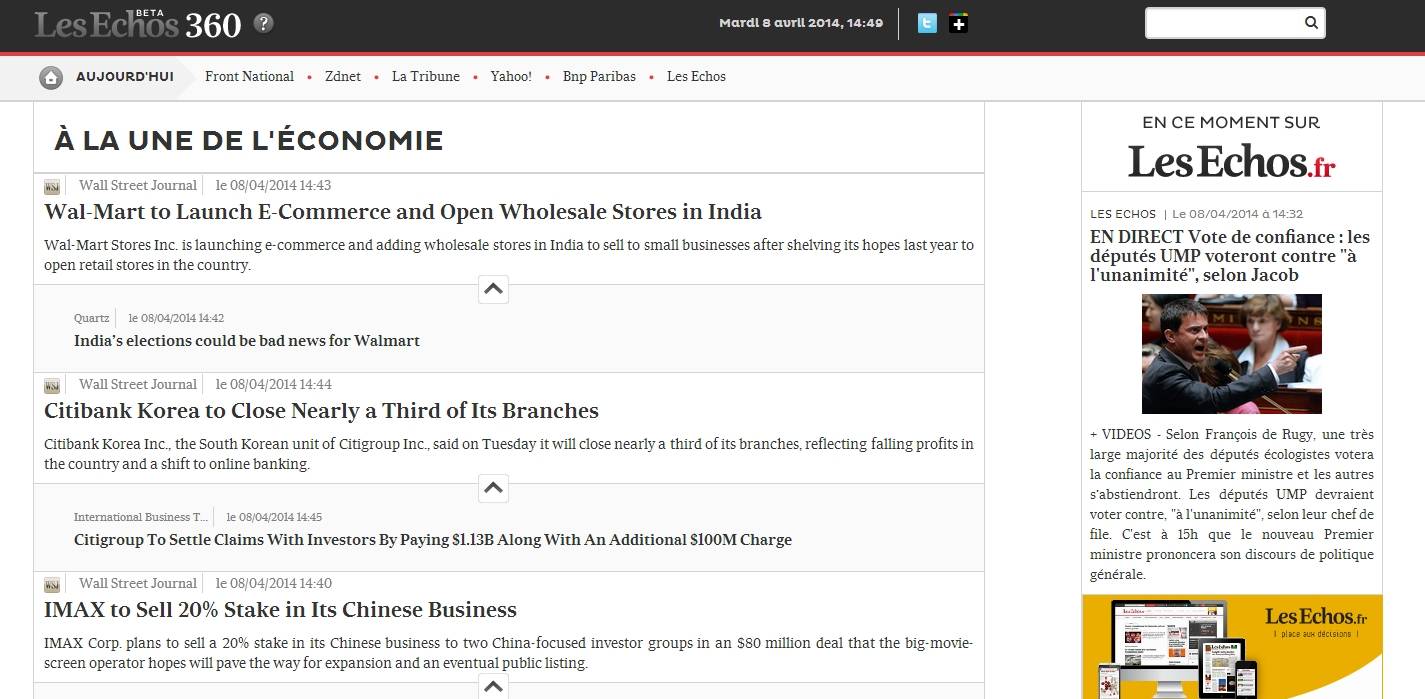Open the Vote de confiance photo thumbnail
Screen dimensions: 1425x699
[x=1231, y=354]
